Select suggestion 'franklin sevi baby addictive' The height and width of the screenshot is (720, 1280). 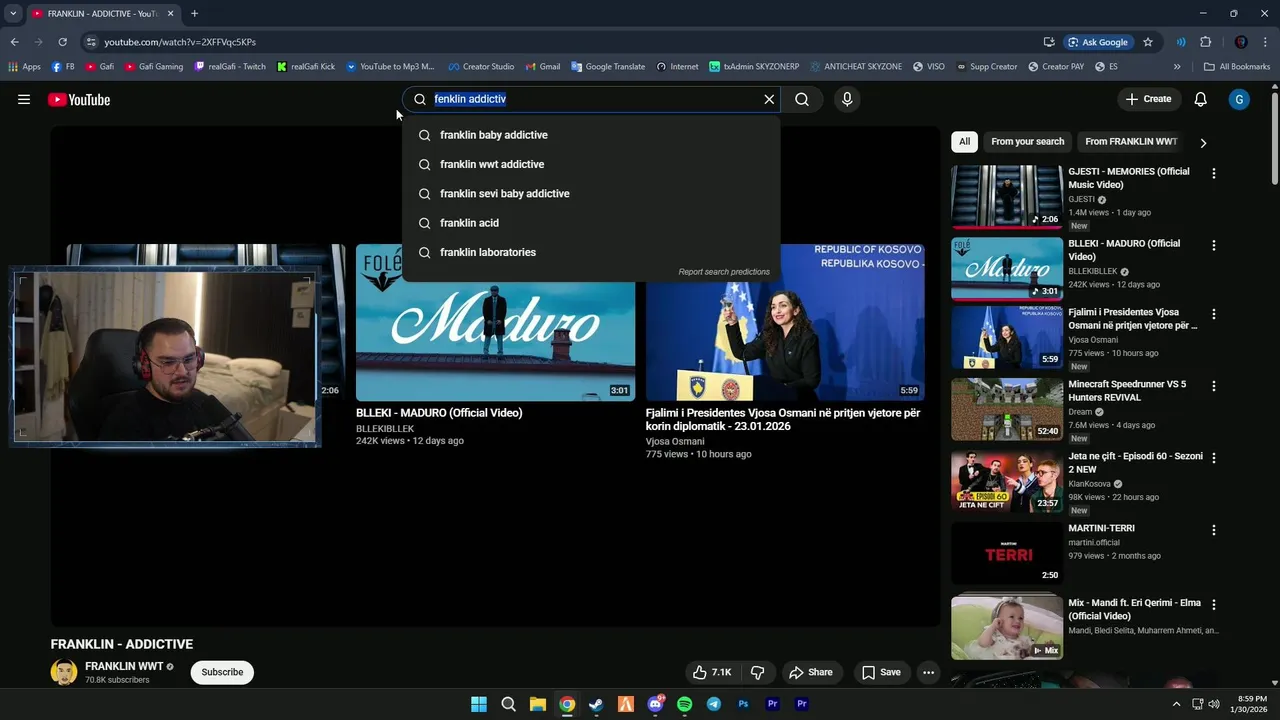click(x=591, y=193)
